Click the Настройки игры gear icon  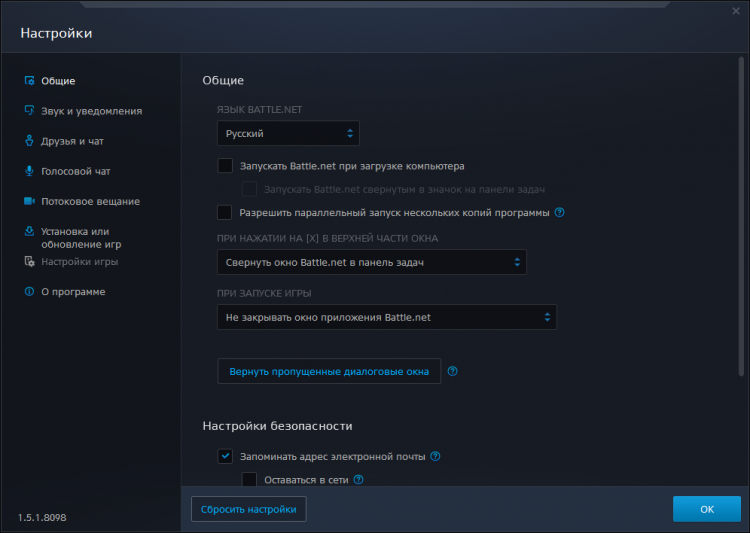(29, 261)
